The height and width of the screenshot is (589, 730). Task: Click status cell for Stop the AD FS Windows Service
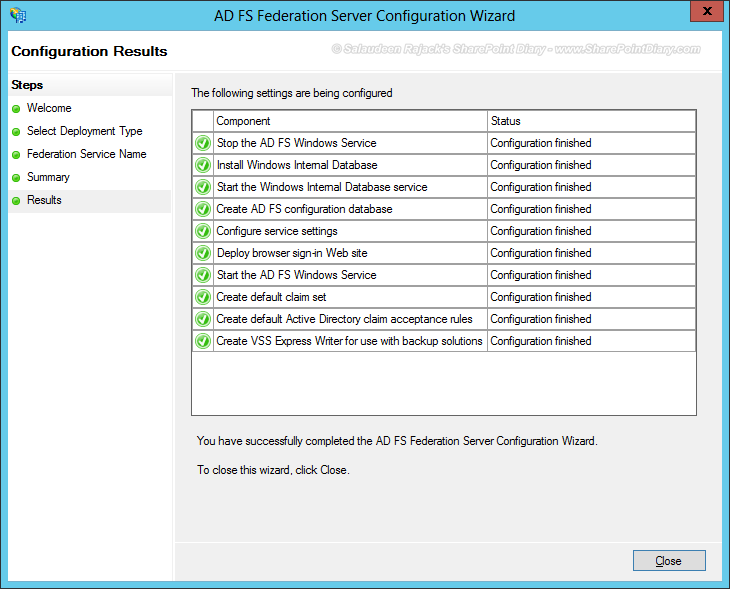pos(592,143)
